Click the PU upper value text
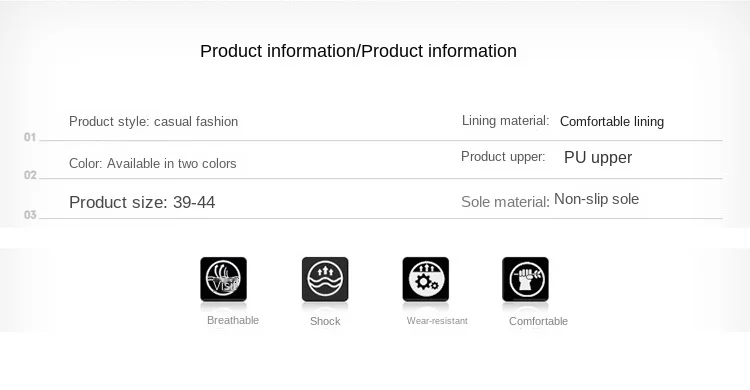The width and height of the screenshot is (750, 390). pos(598,157)
